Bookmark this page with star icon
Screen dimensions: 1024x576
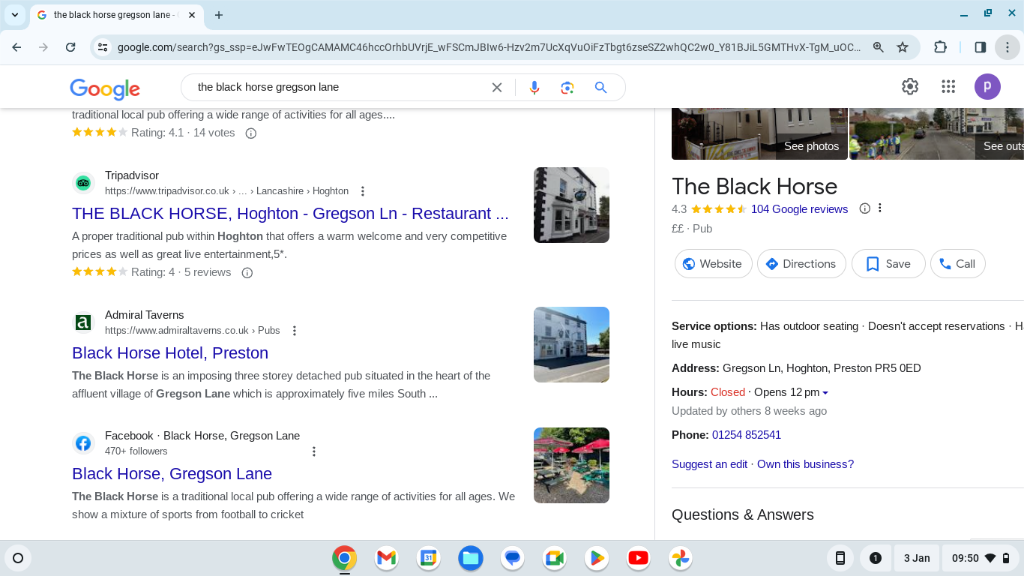(x=903, y=47)
